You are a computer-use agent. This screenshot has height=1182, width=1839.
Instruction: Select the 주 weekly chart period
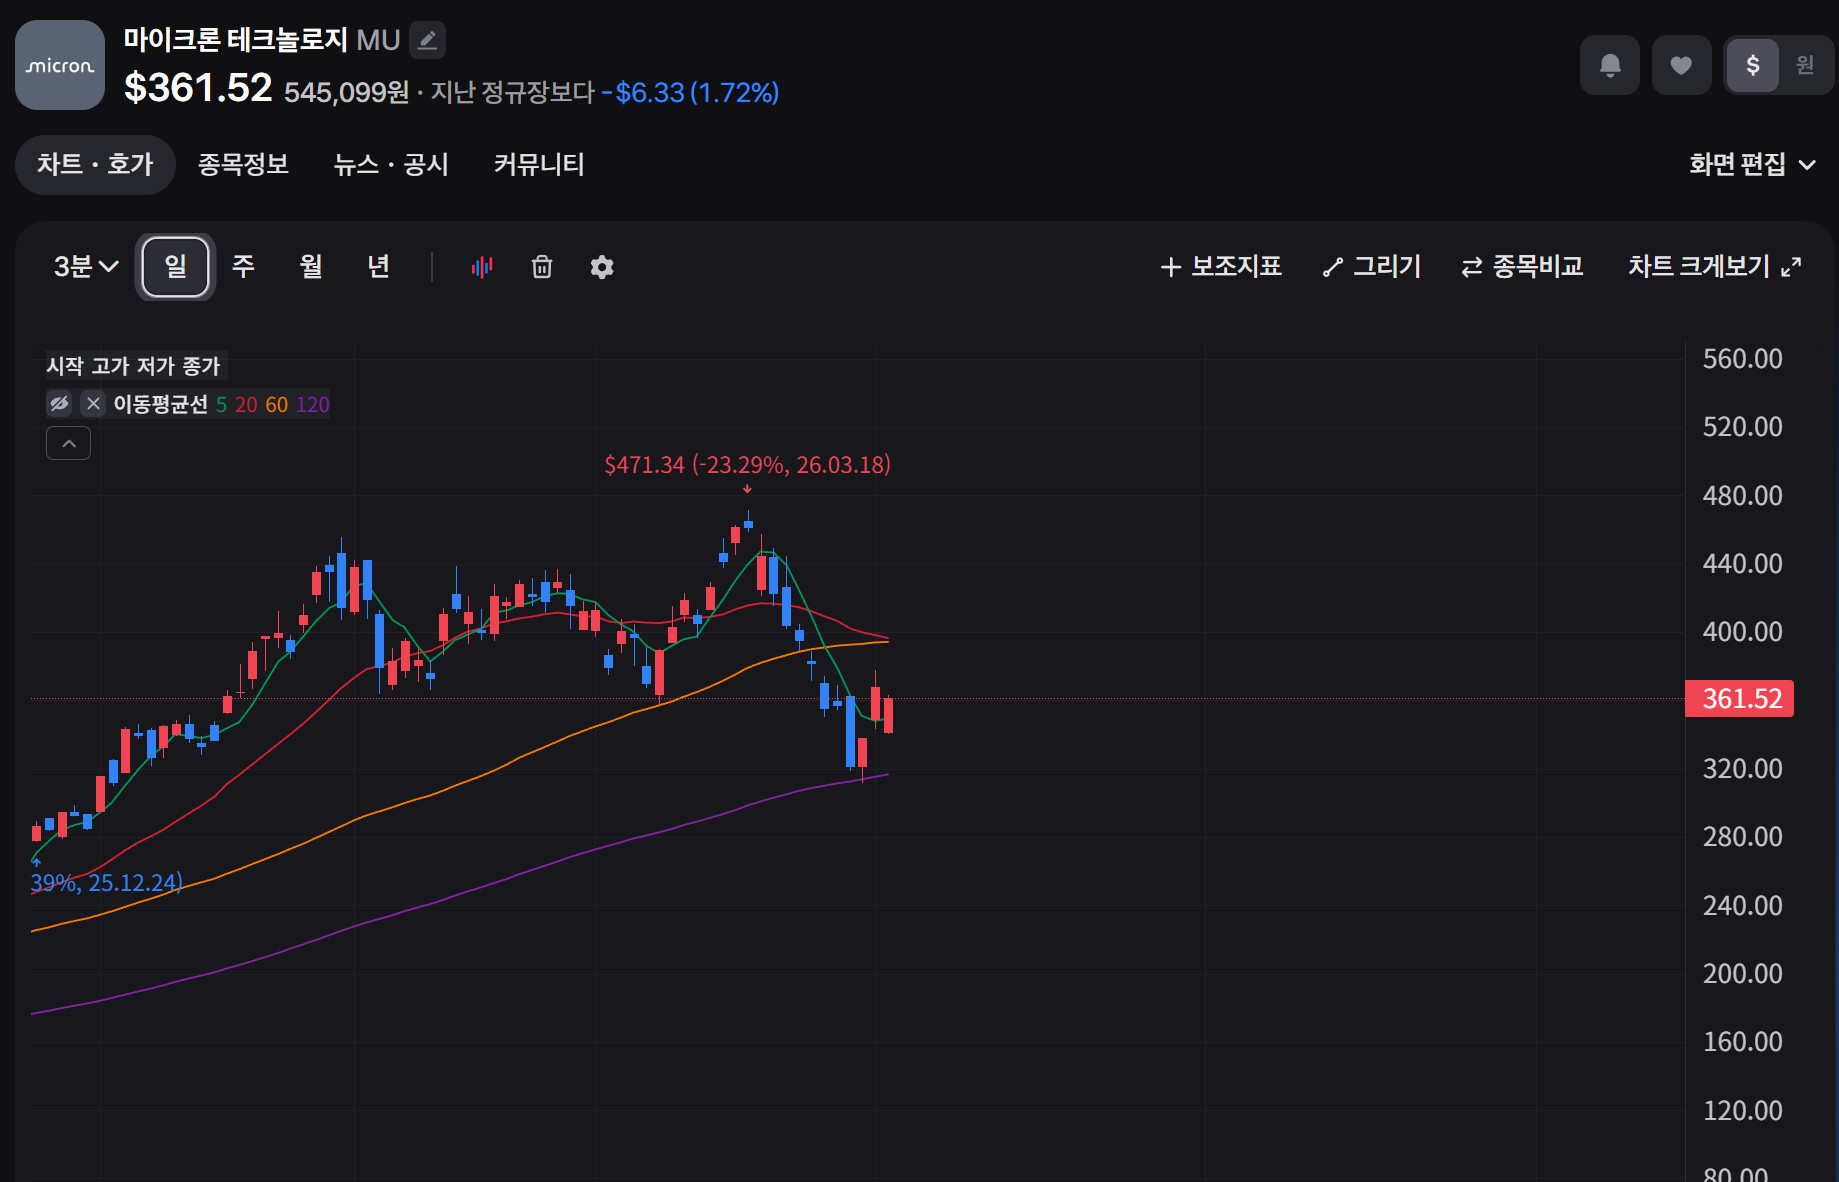coord(243,266)
